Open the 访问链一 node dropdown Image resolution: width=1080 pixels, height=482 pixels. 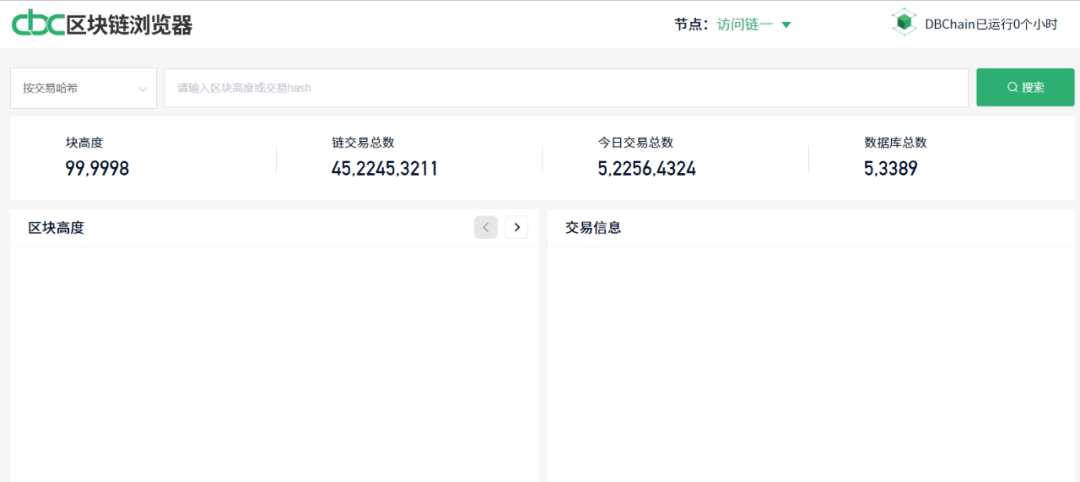[754, 25]
